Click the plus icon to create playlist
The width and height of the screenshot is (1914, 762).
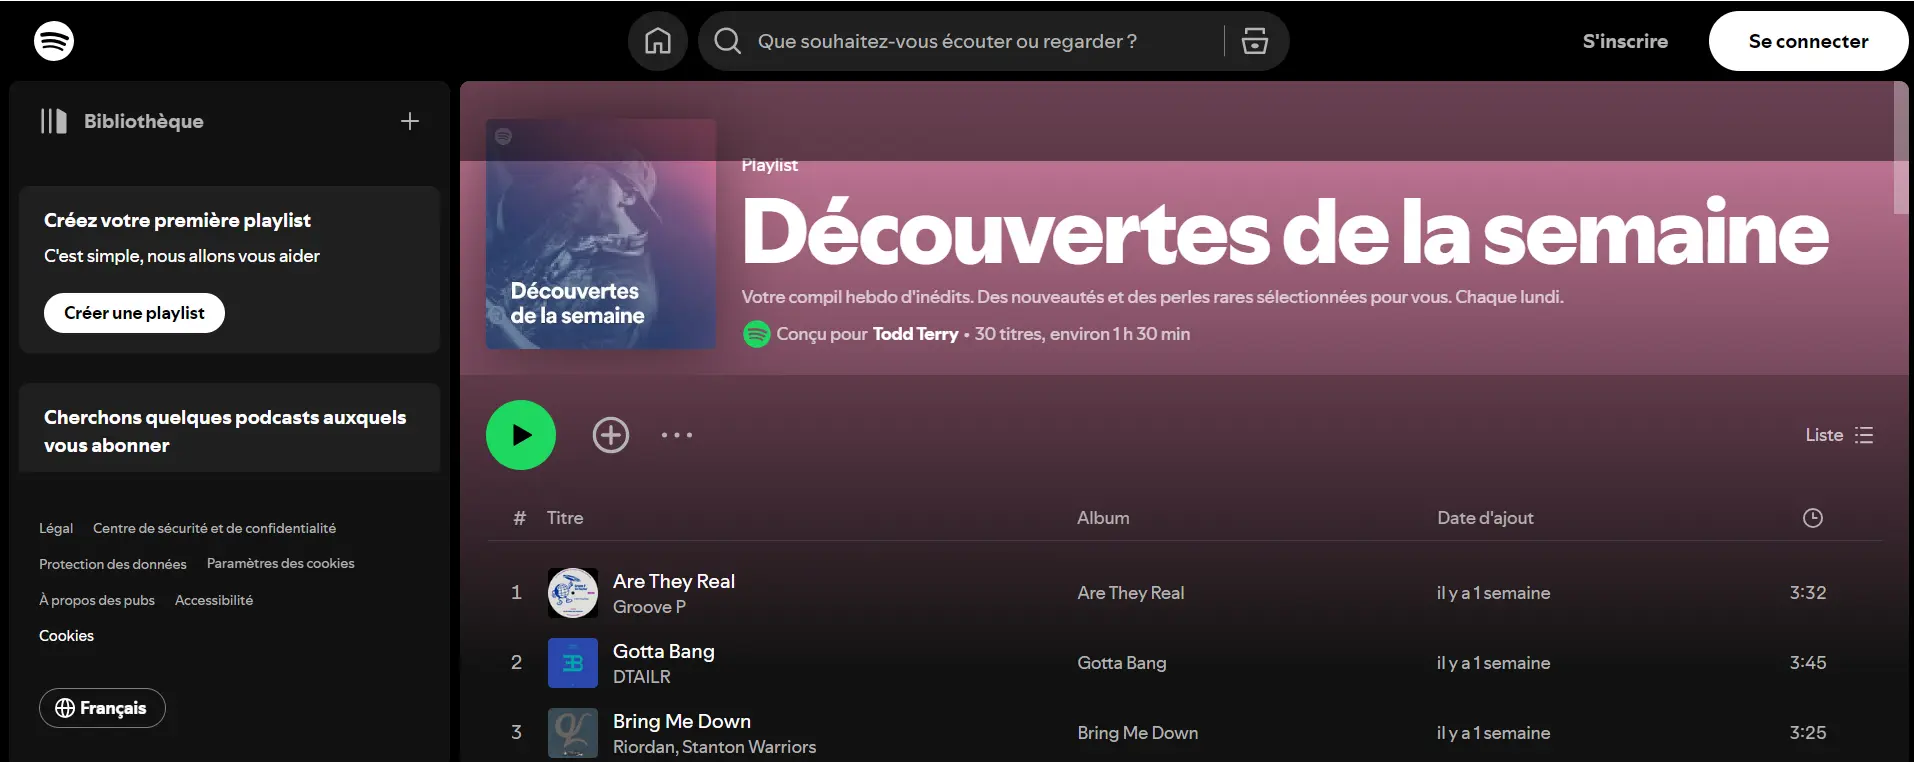point(410,121)
